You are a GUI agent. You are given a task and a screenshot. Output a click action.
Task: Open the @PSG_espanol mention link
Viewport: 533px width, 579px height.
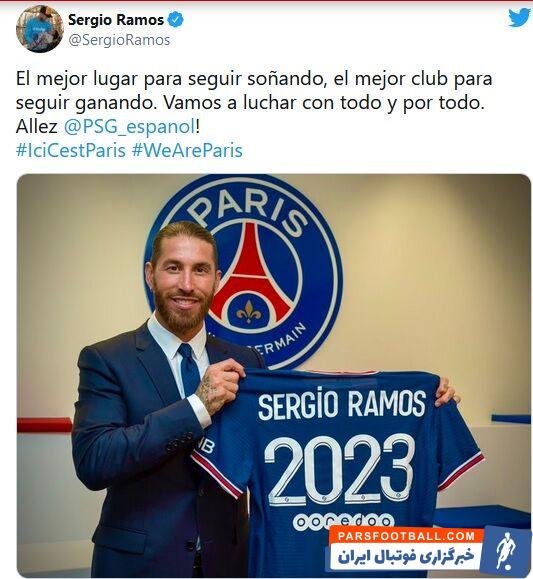(129, 127)
